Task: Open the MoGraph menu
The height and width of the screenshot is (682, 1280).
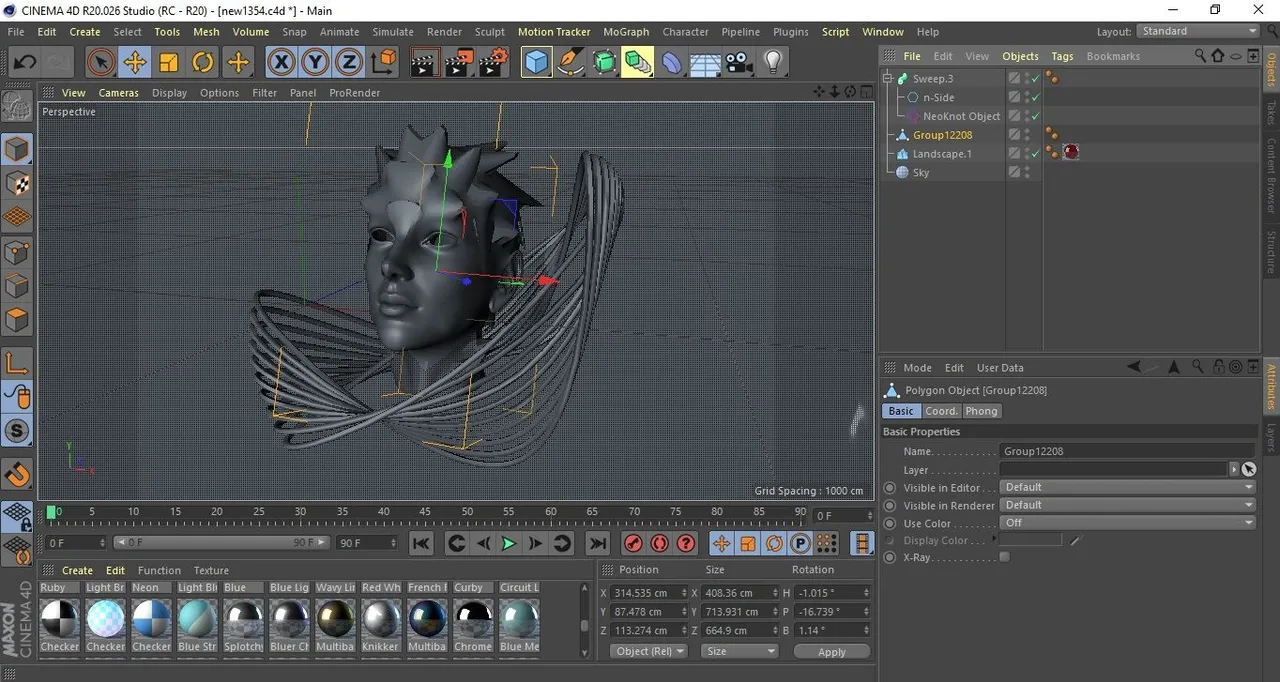Action: click(x=626, y=32)
